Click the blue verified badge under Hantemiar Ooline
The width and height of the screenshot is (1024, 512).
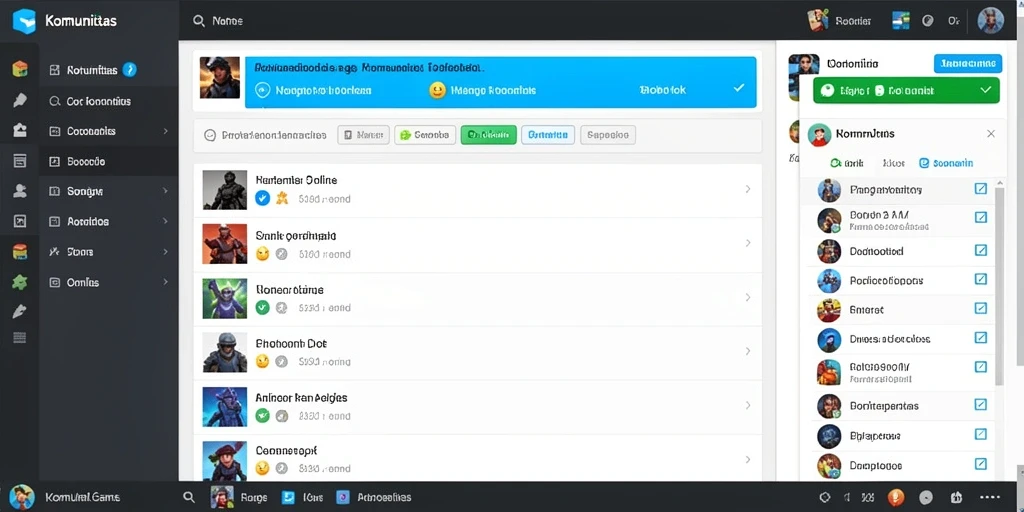(262, 198)
